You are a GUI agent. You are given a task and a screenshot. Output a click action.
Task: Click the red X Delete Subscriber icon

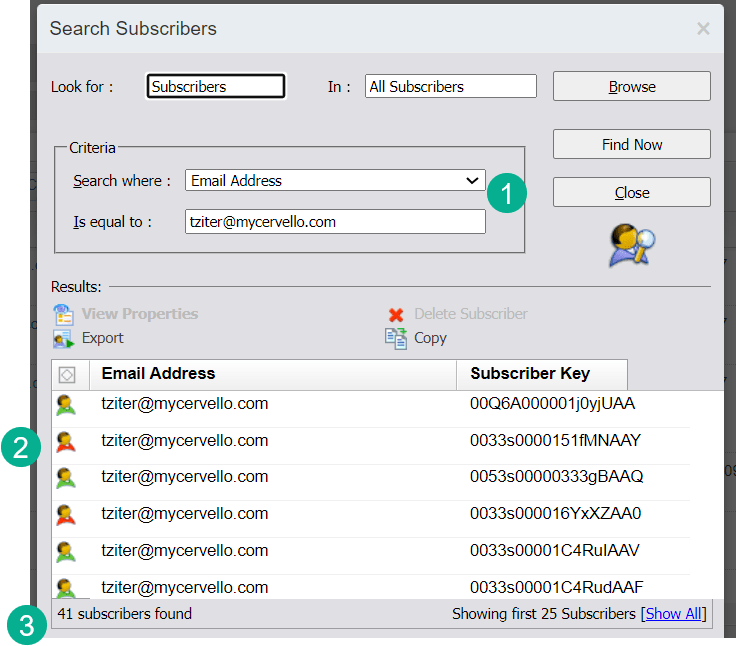(x=396, y=314)
